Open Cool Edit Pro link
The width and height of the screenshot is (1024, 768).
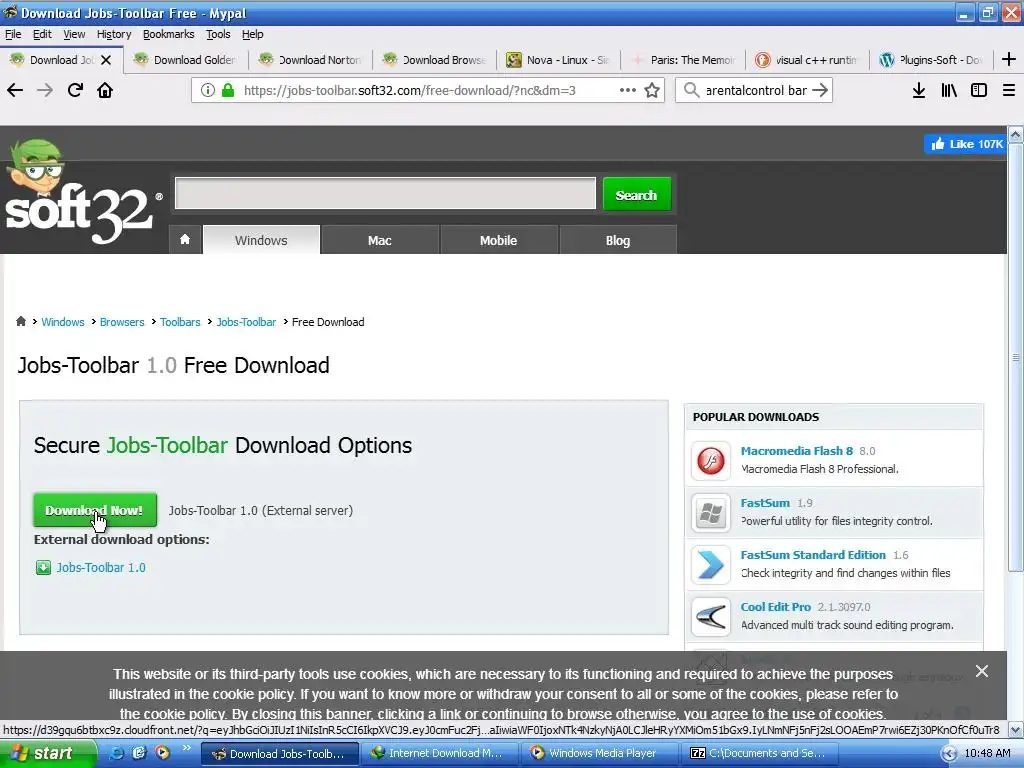pyautogui.click(x=775, y=607)
